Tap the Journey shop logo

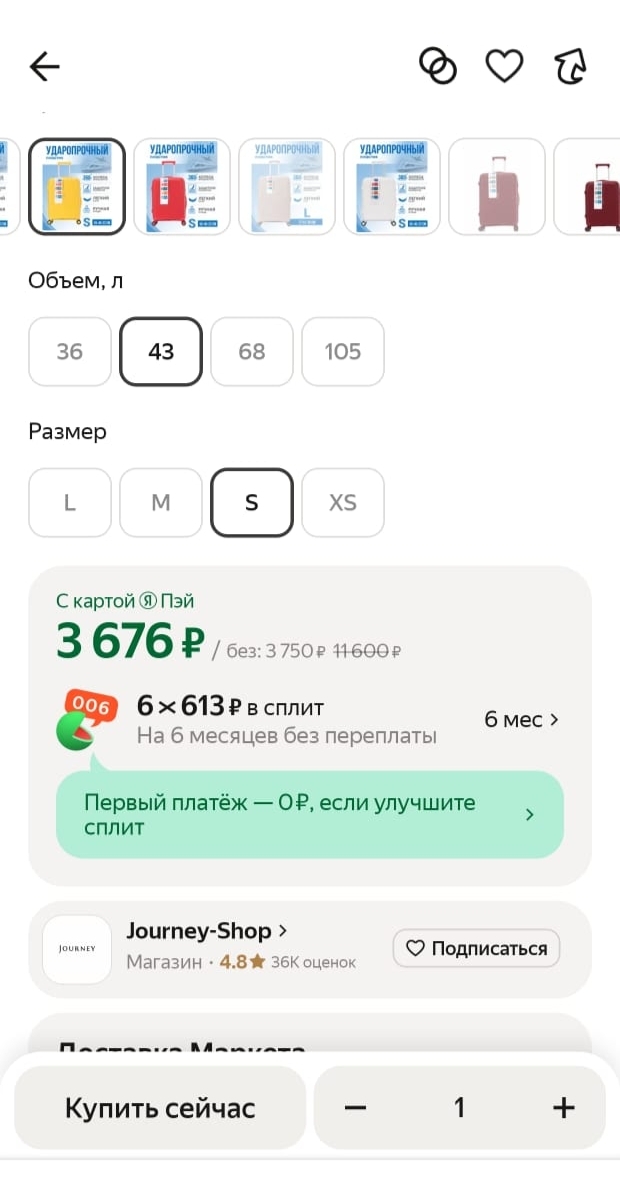pos(77,949)
